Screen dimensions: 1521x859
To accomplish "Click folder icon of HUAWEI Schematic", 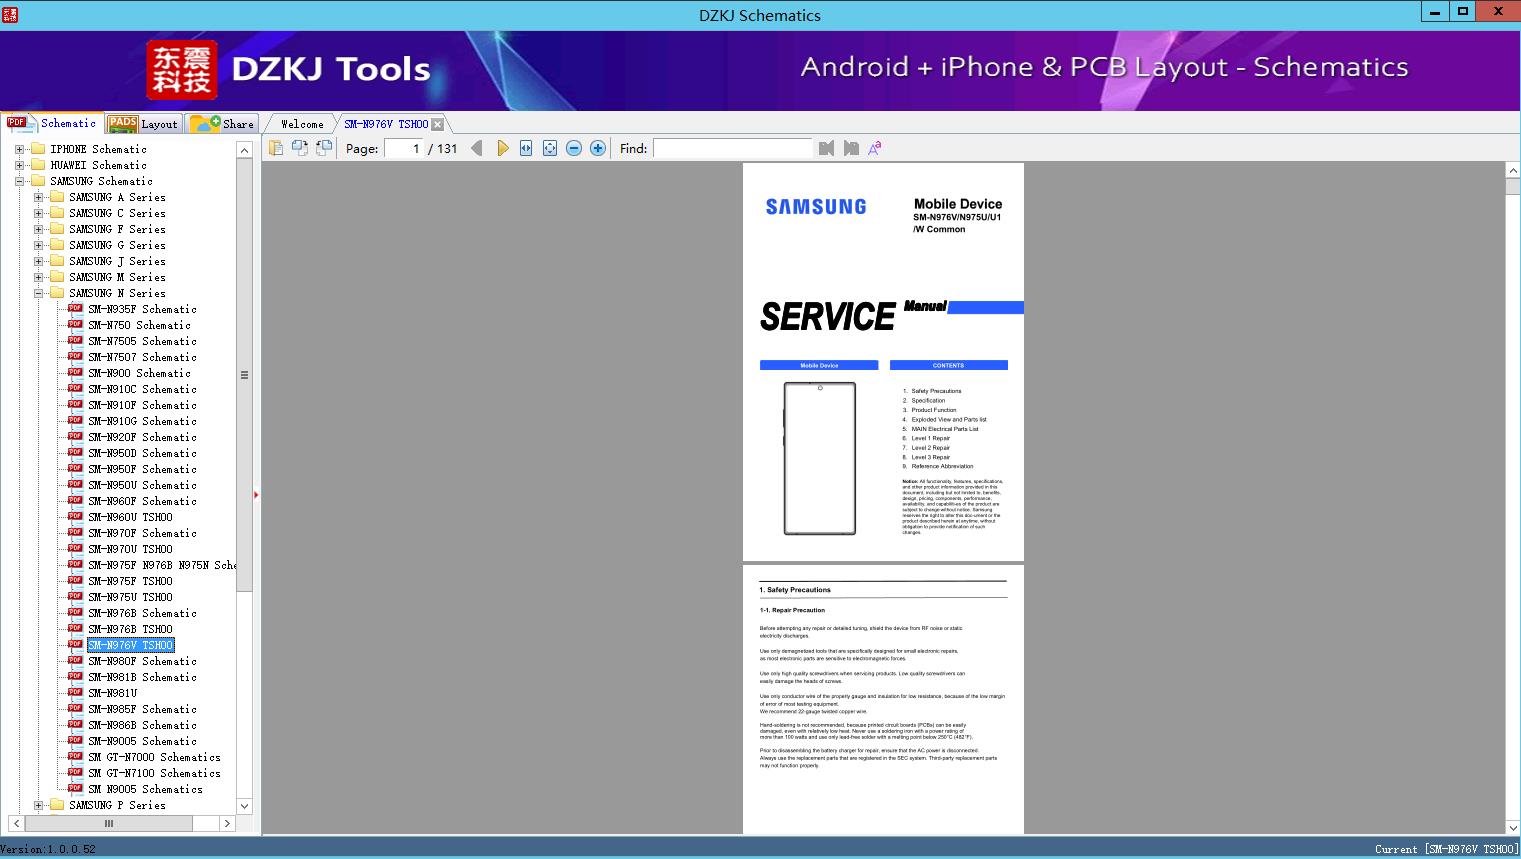I will pos(38,165).
